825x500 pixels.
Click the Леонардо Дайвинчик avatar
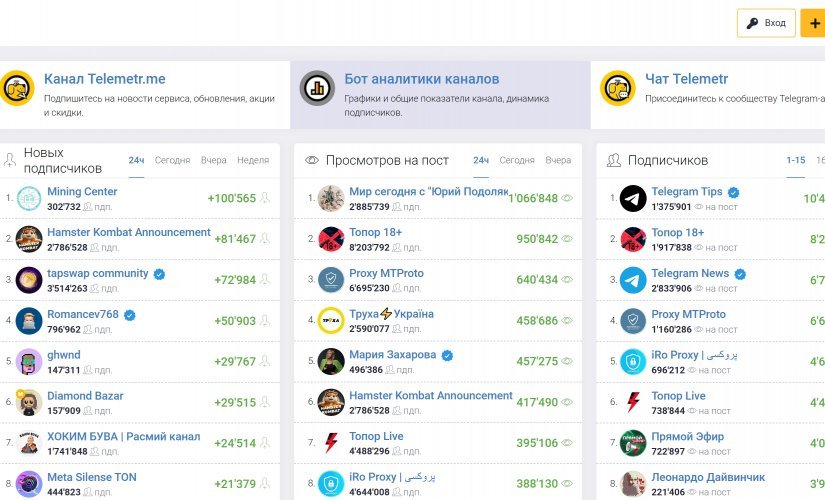633,484
